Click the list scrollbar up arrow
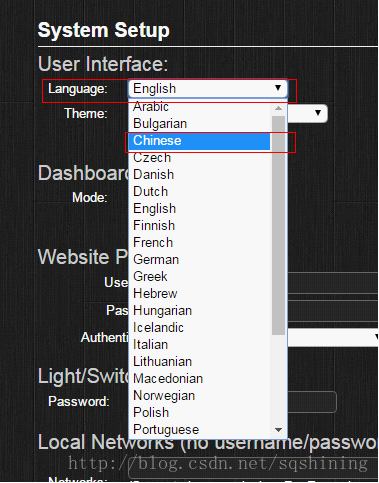This screenshot has height=483, width=379. coord(278,108)
